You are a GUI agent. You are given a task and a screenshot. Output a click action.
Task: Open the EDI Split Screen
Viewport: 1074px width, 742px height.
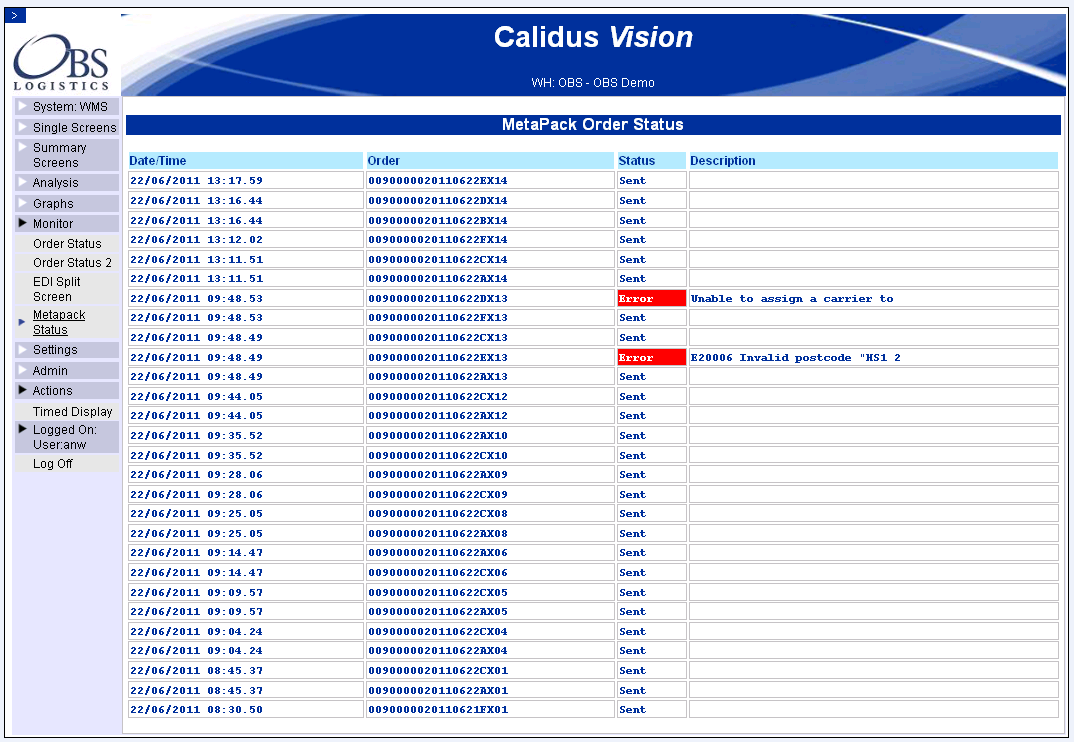[x=57, y=289]
